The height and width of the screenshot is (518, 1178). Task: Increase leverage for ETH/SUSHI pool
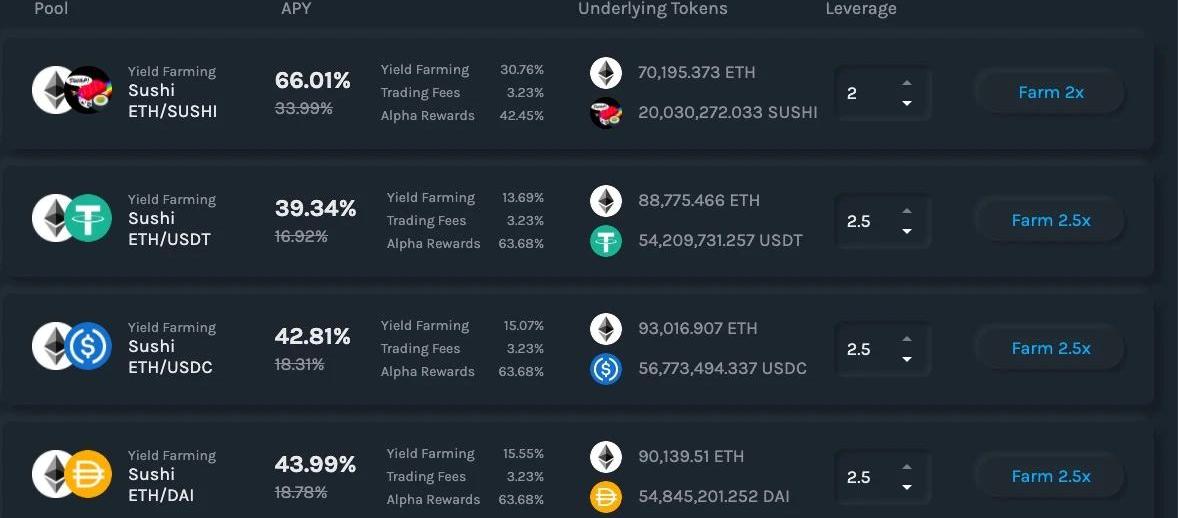point(906,83)
